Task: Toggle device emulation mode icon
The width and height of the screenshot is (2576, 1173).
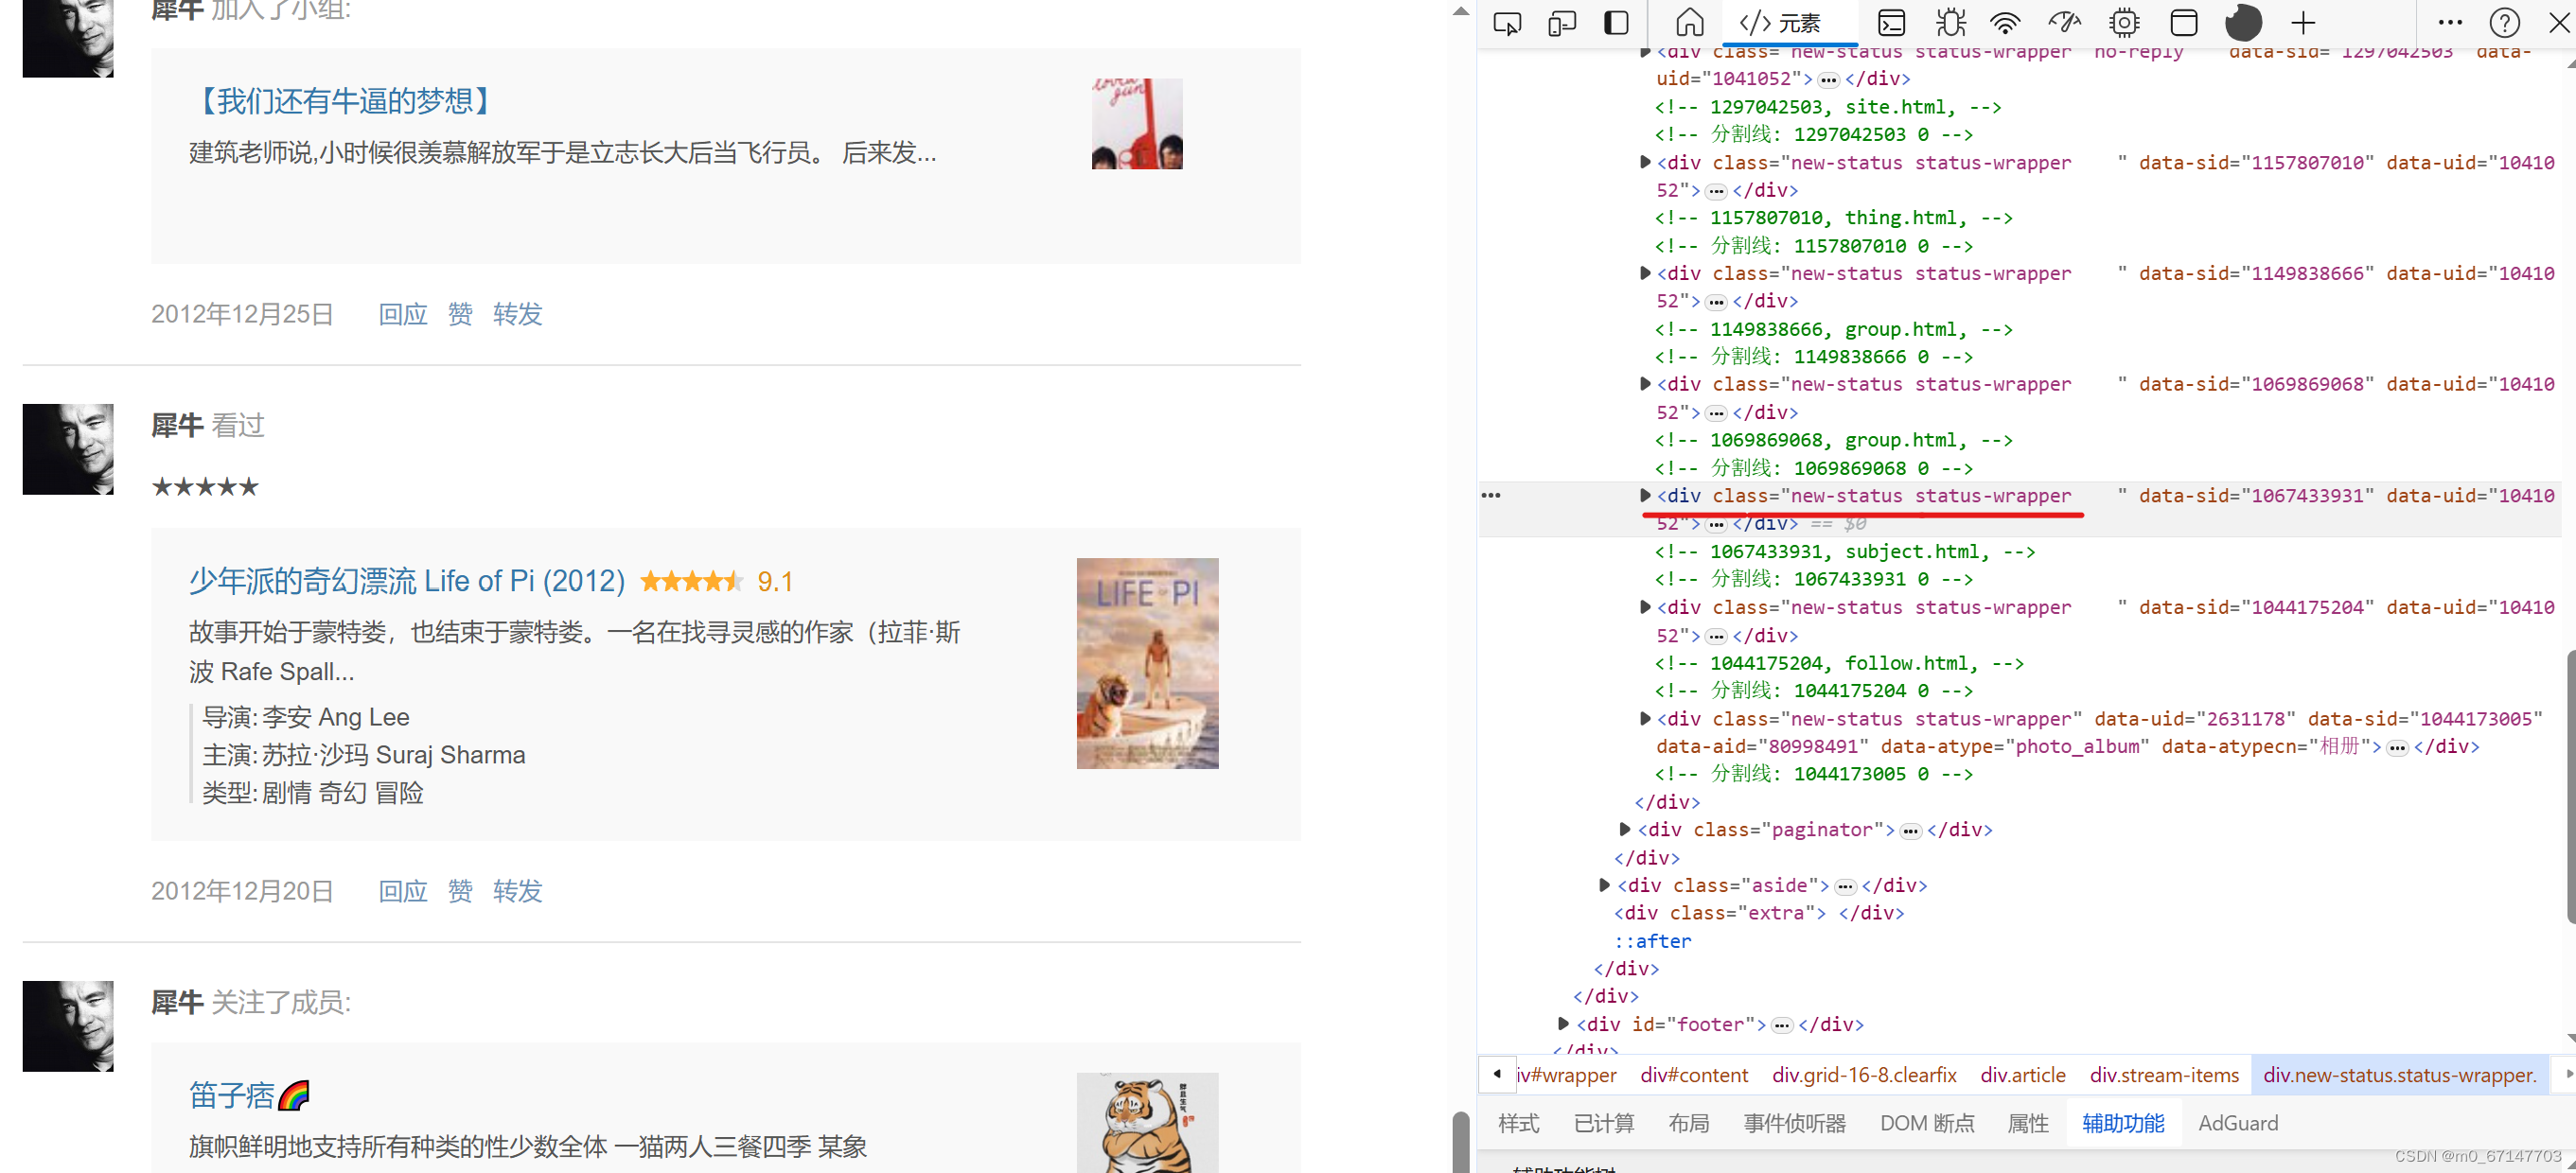Action: click(1561, 23)
